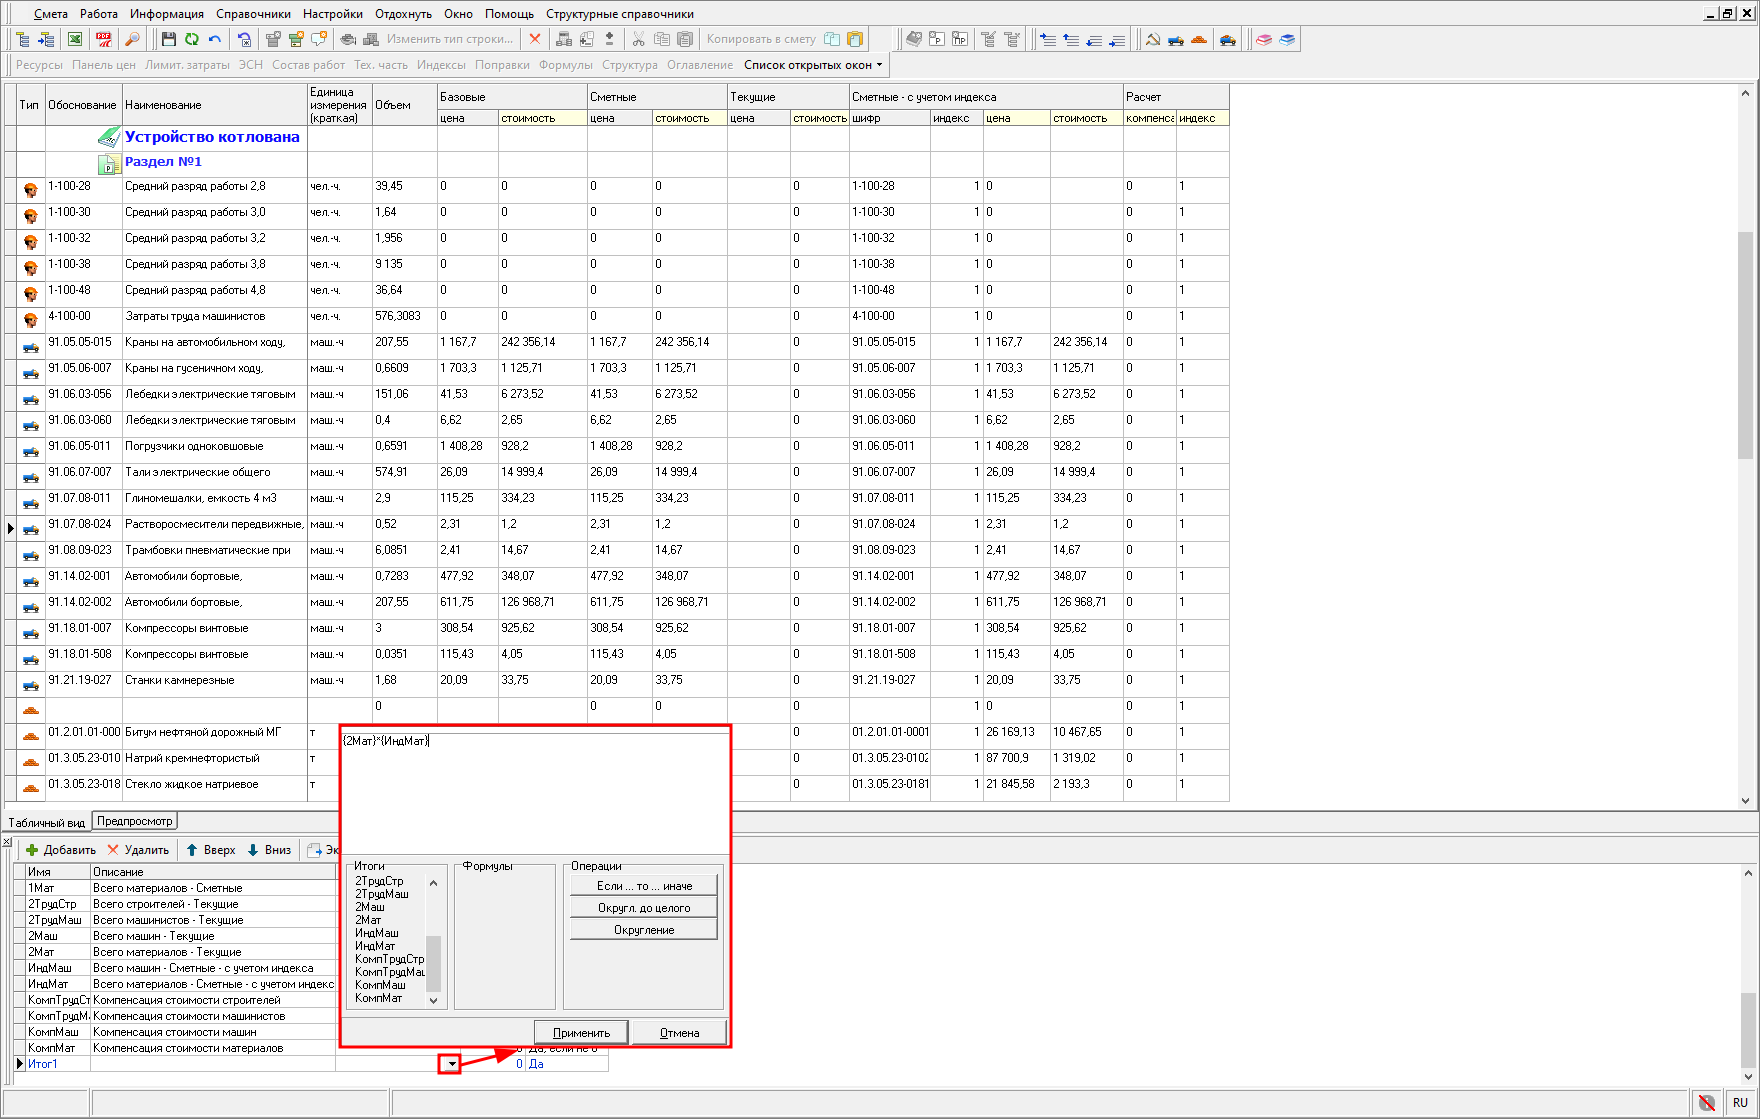Open formula dropdown arrow in Итог1 row

pyautogui.click(x=452, y=1064)
